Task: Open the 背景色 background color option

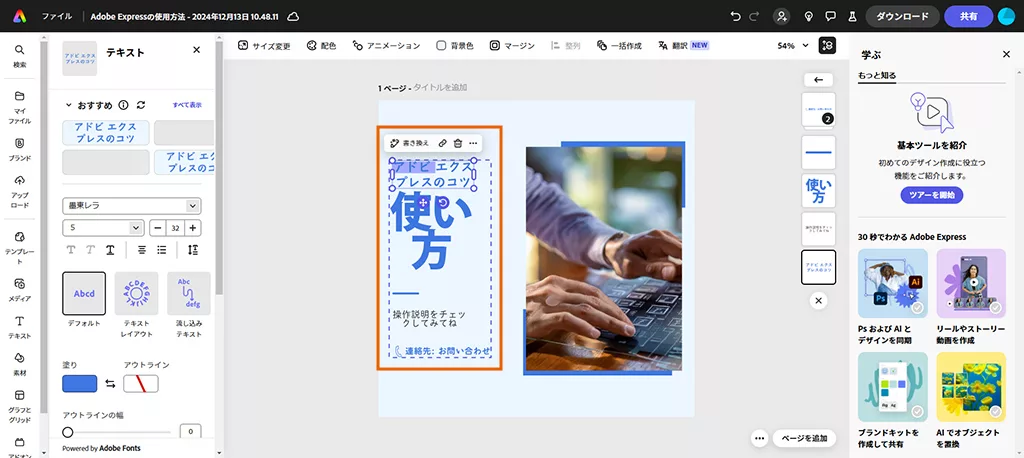Action: click(455, 46)
